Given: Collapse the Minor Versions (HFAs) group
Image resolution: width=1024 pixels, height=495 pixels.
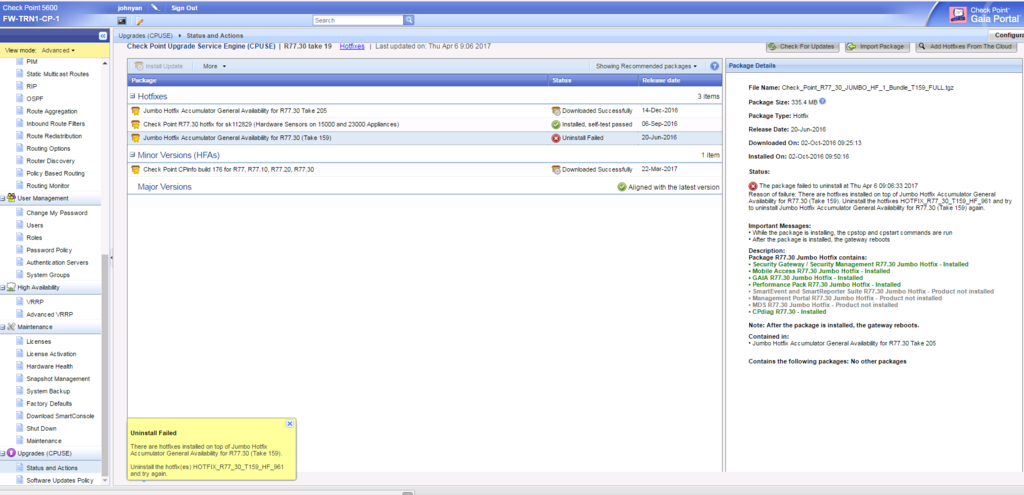Looking at the screenshot, I should 133,155.
